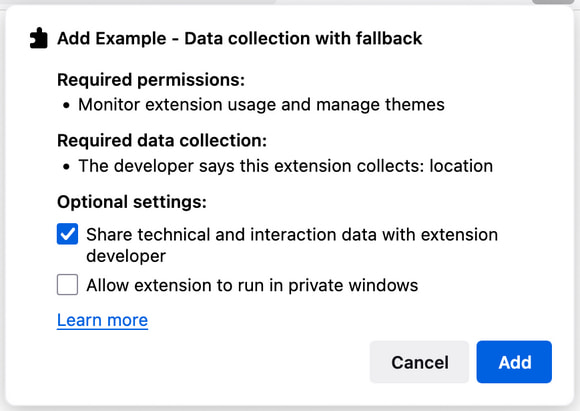
Task: Open the Learn more link
Action: tap(102, 320)
